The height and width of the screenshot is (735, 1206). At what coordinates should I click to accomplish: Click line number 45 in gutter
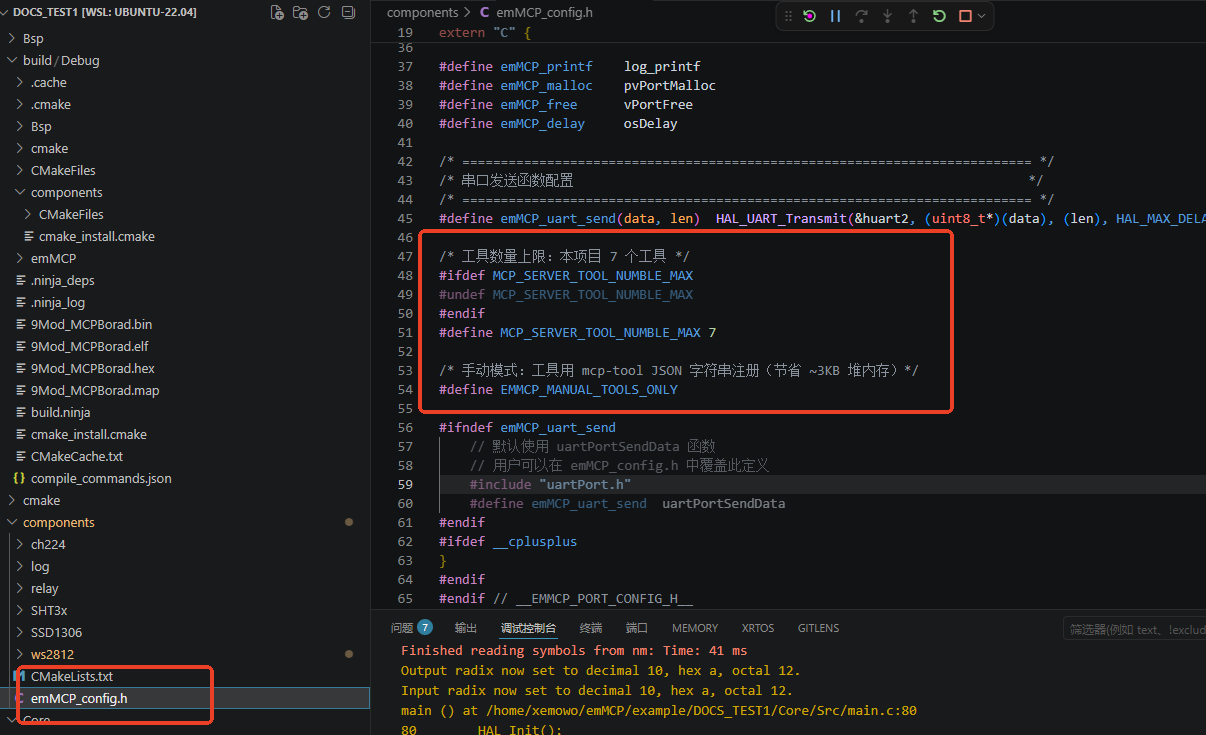[405, 218]
